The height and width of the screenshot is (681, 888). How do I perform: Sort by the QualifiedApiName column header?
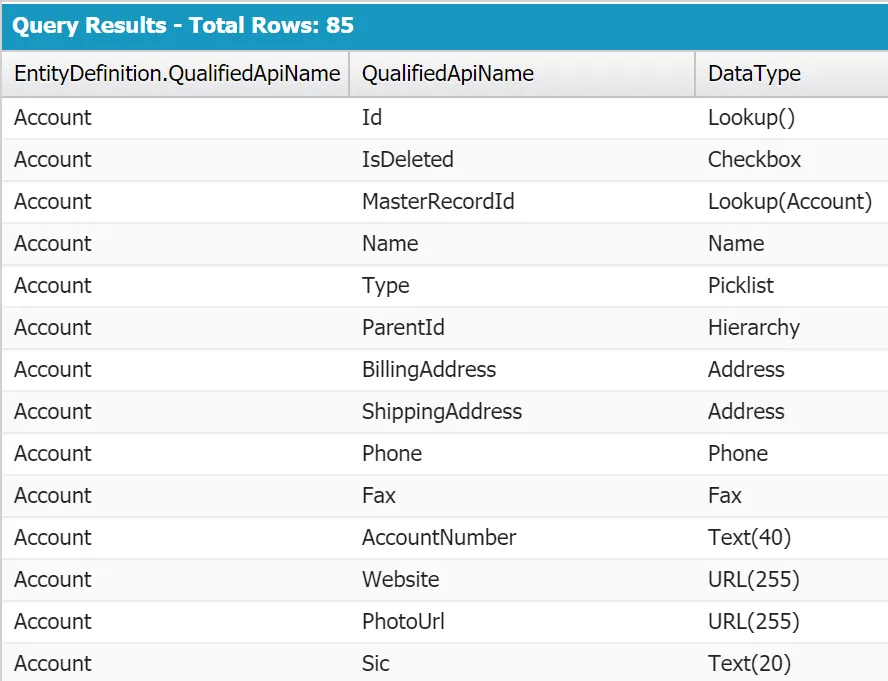[x=447, y=74]
